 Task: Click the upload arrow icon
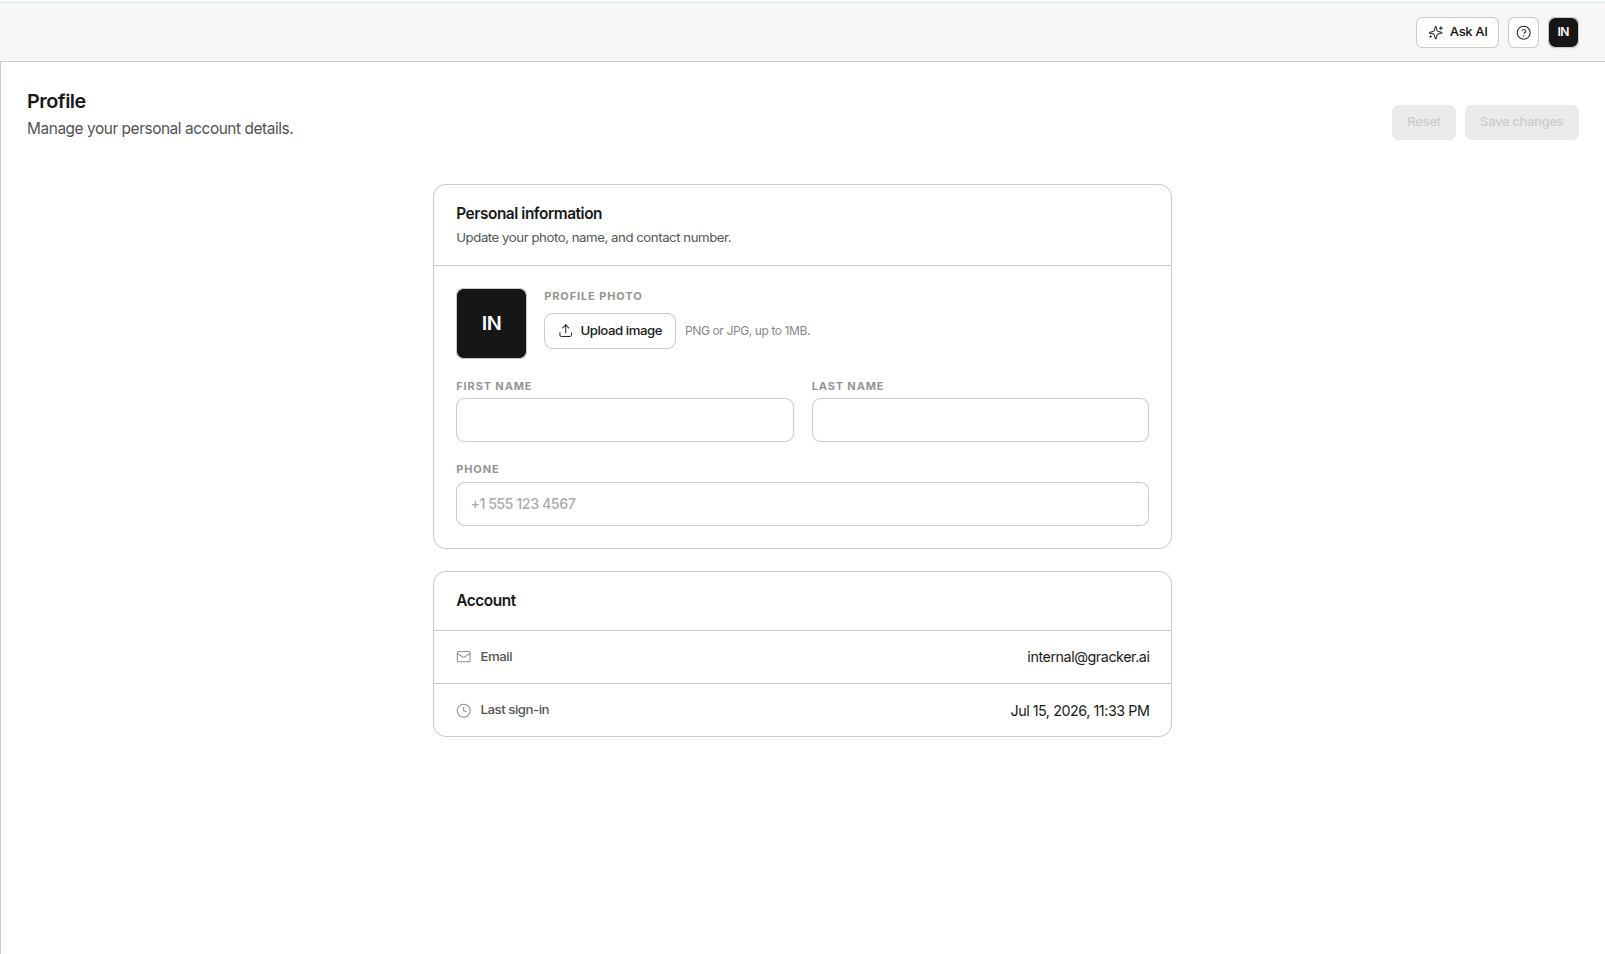tap(566, 331)
